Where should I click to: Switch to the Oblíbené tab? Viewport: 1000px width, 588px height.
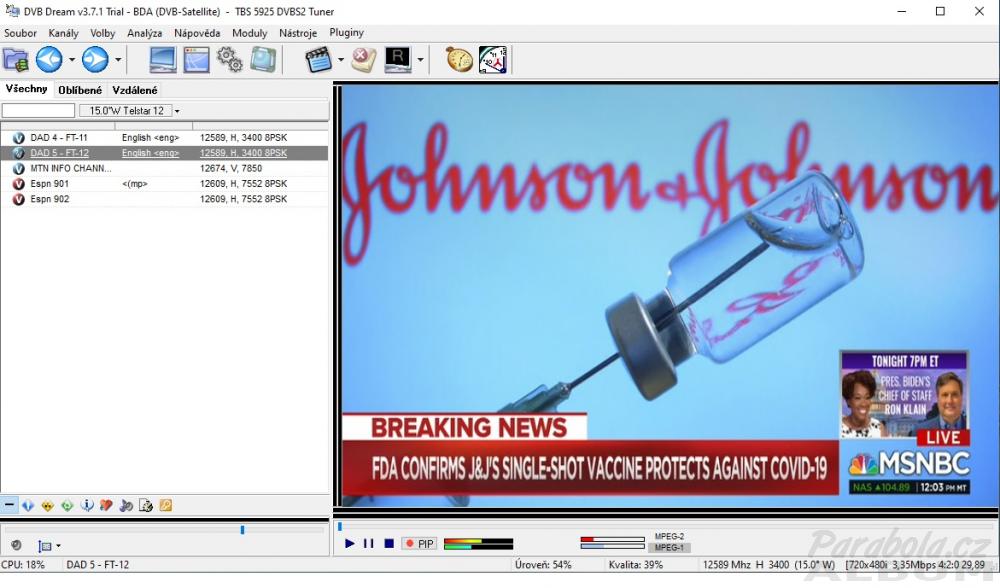(x=80, y=91)
